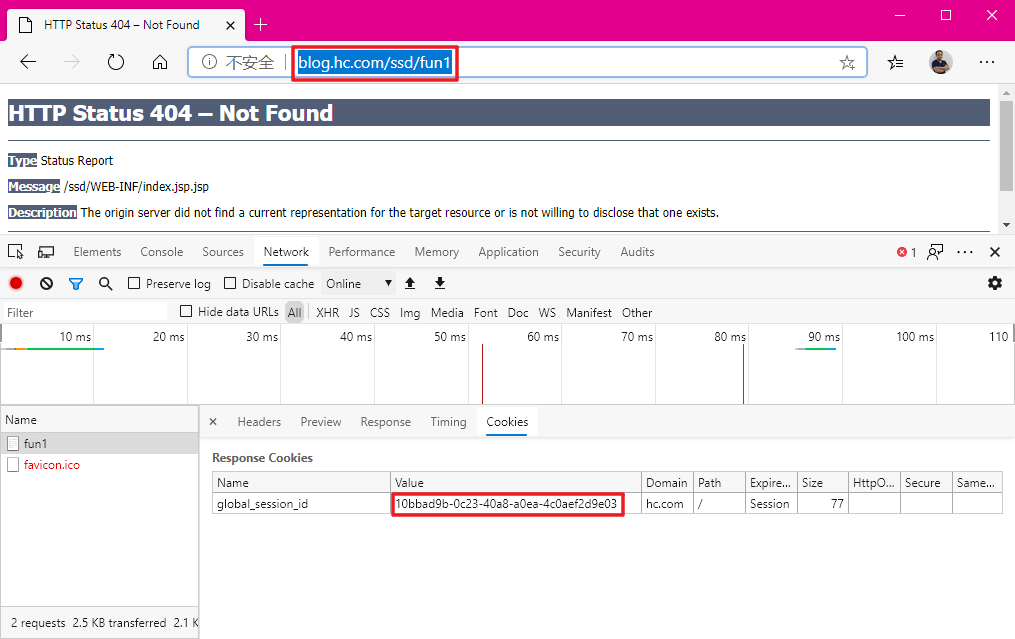Select the favicon.ico request row

tap(100, 465)
